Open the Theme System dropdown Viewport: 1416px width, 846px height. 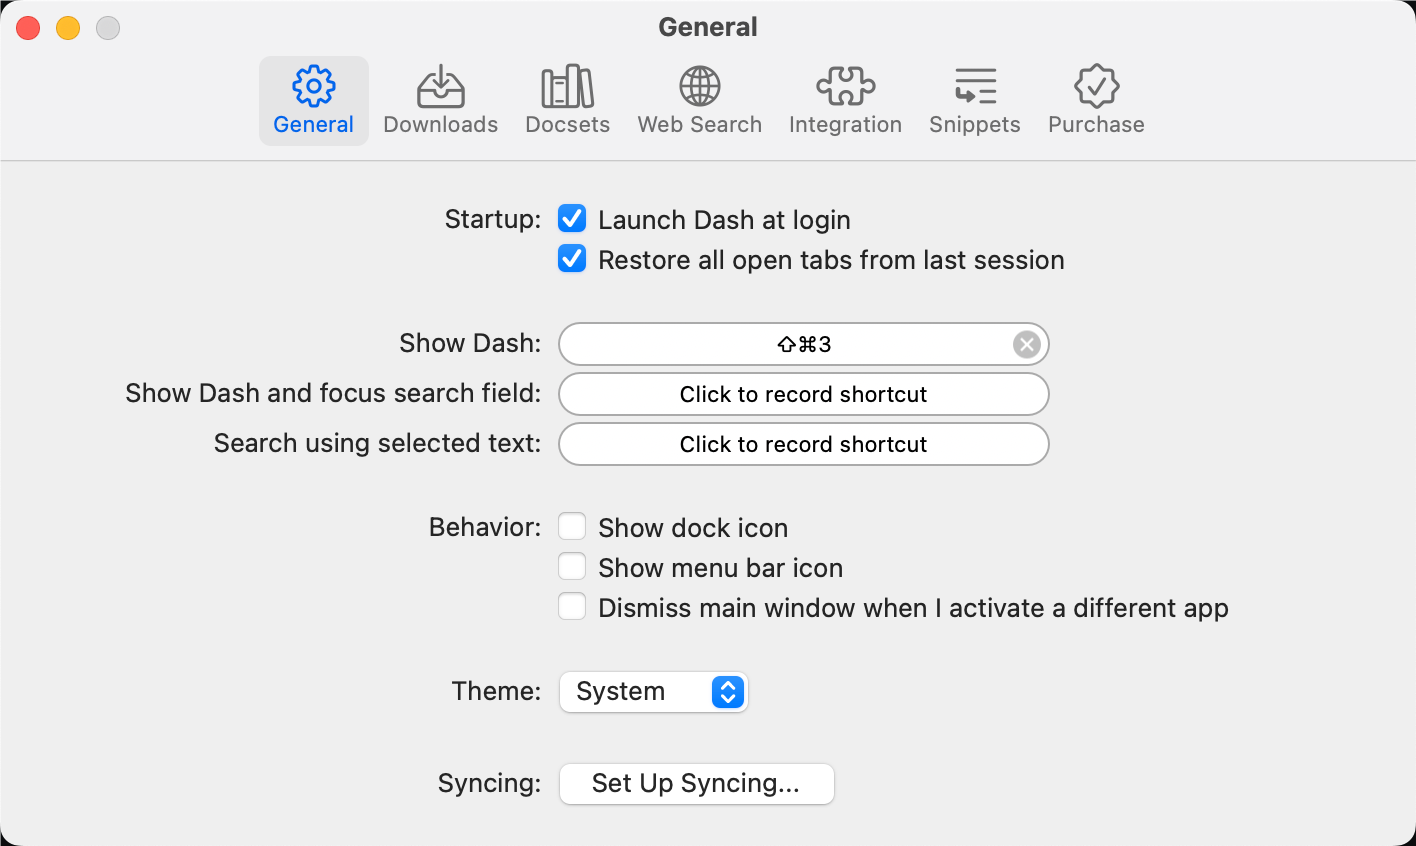653,692
